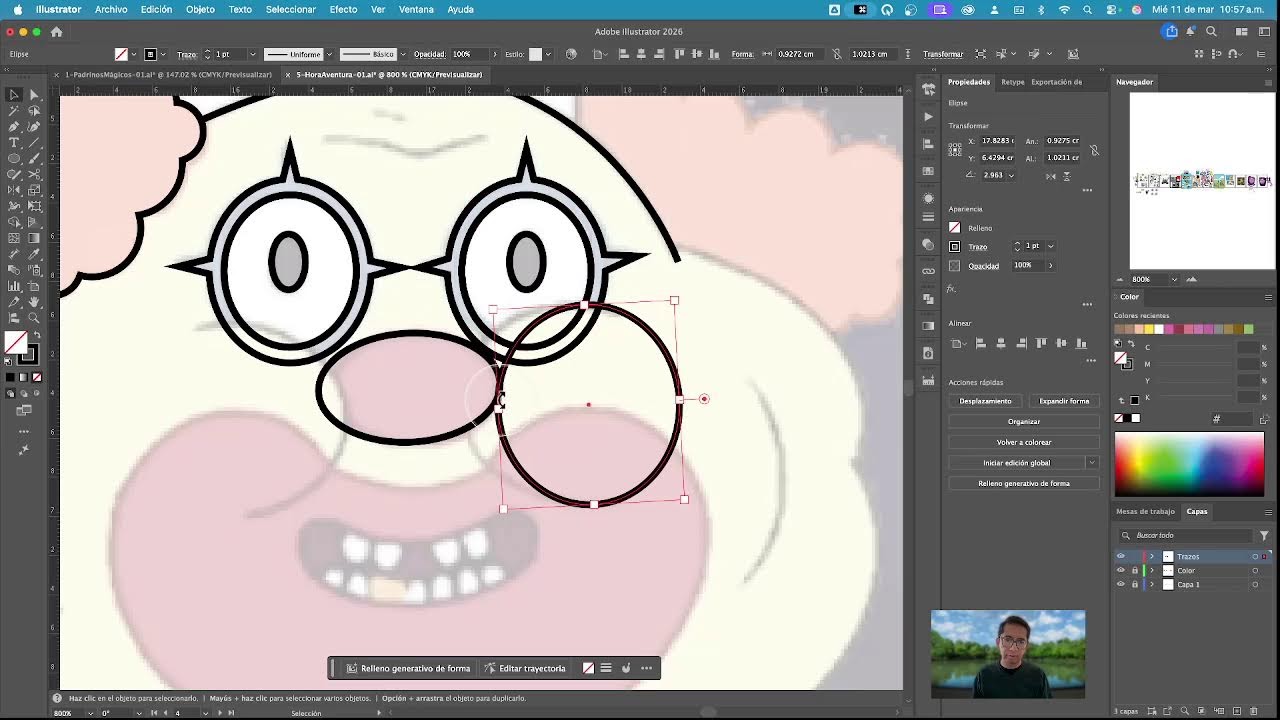Pick the Ellipse tool in toolbar
Viewport: 1280px width, 720px height.
[x=14, y=159]
